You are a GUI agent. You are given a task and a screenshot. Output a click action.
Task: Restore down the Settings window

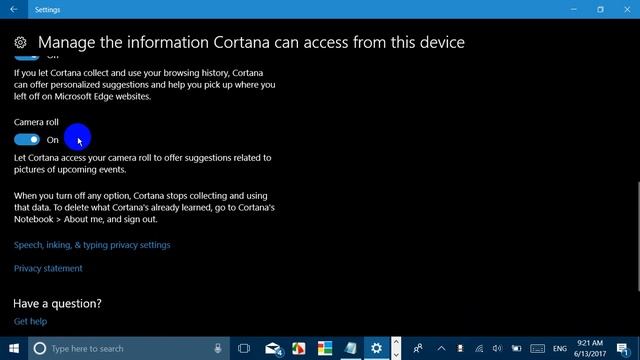click(600, 9)
